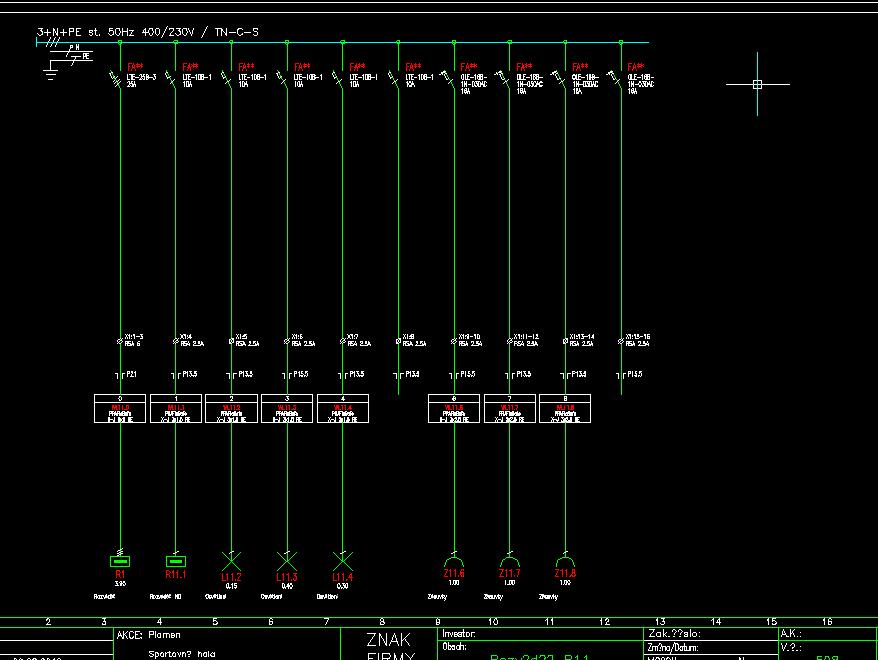
Task: Click column number 8 on the border ruler
Action: [x=382, y=621]
